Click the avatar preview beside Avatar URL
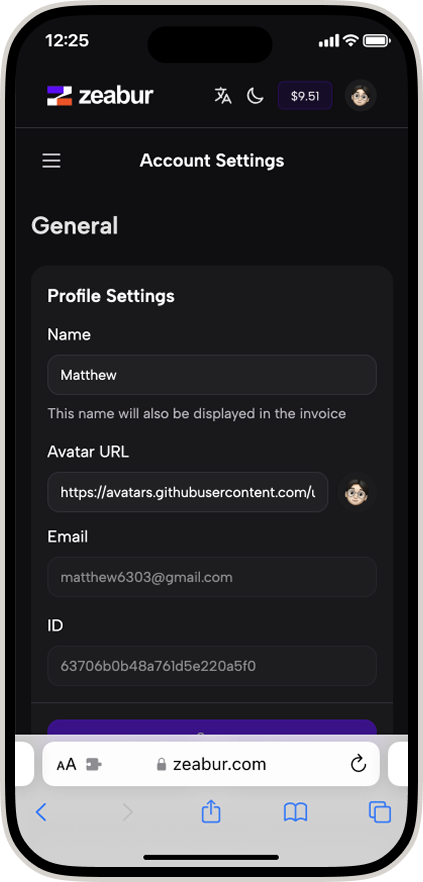Viewport: 423px width, 882px height. (x=356, y=493)
